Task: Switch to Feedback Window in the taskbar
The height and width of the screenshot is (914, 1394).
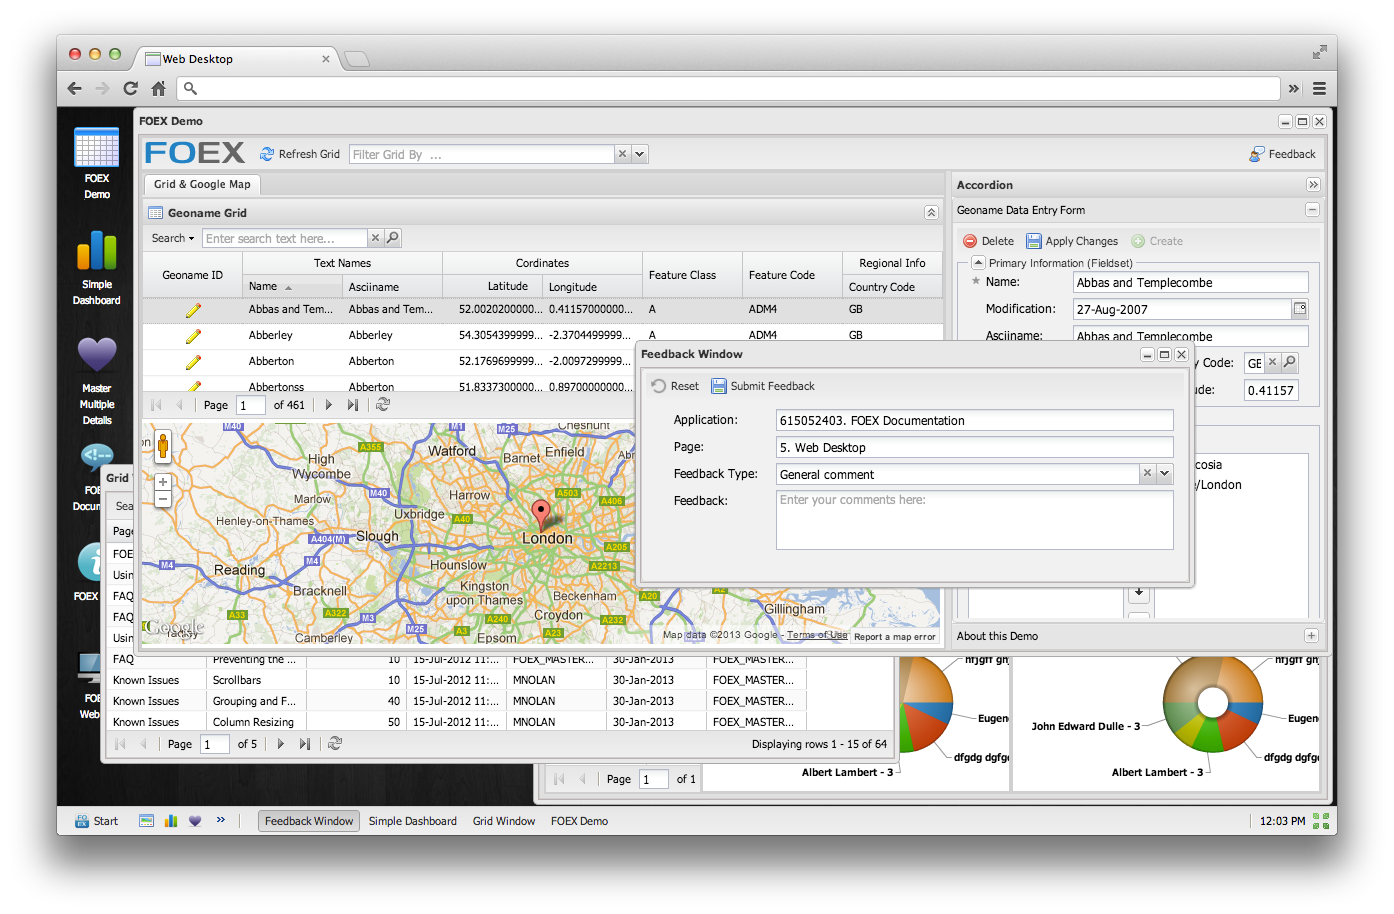Action: point(309,821)
